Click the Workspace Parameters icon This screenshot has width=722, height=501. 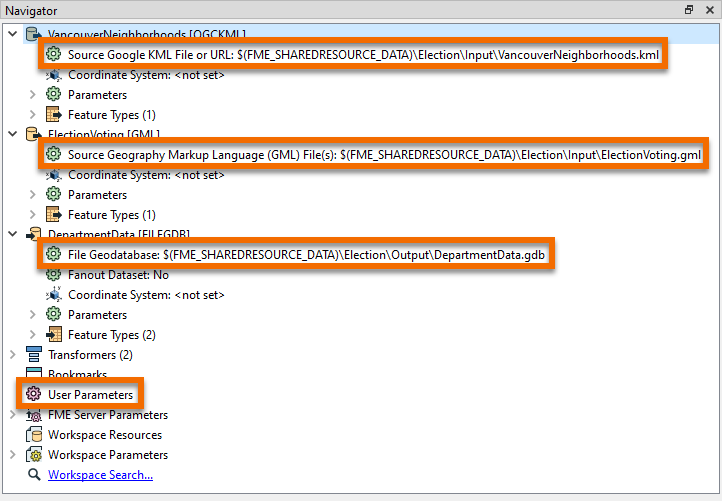click(x=34, y=455)
